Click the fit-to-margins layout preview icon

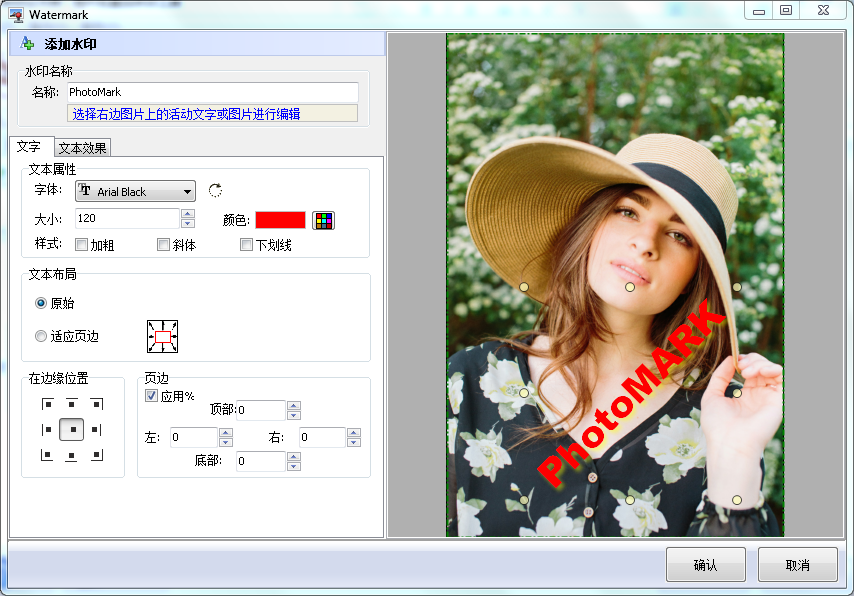(162, 337)
